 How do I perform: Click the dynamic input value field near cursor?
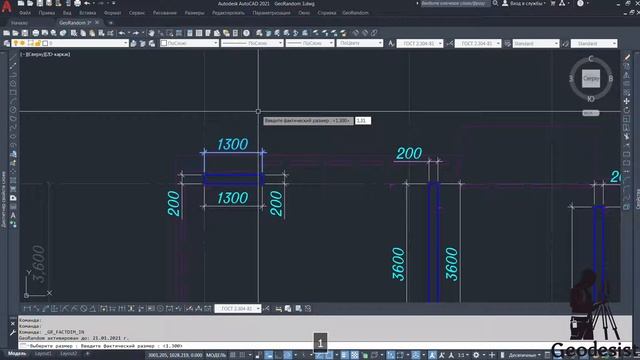pyautogui.click(x=362, y=121)
